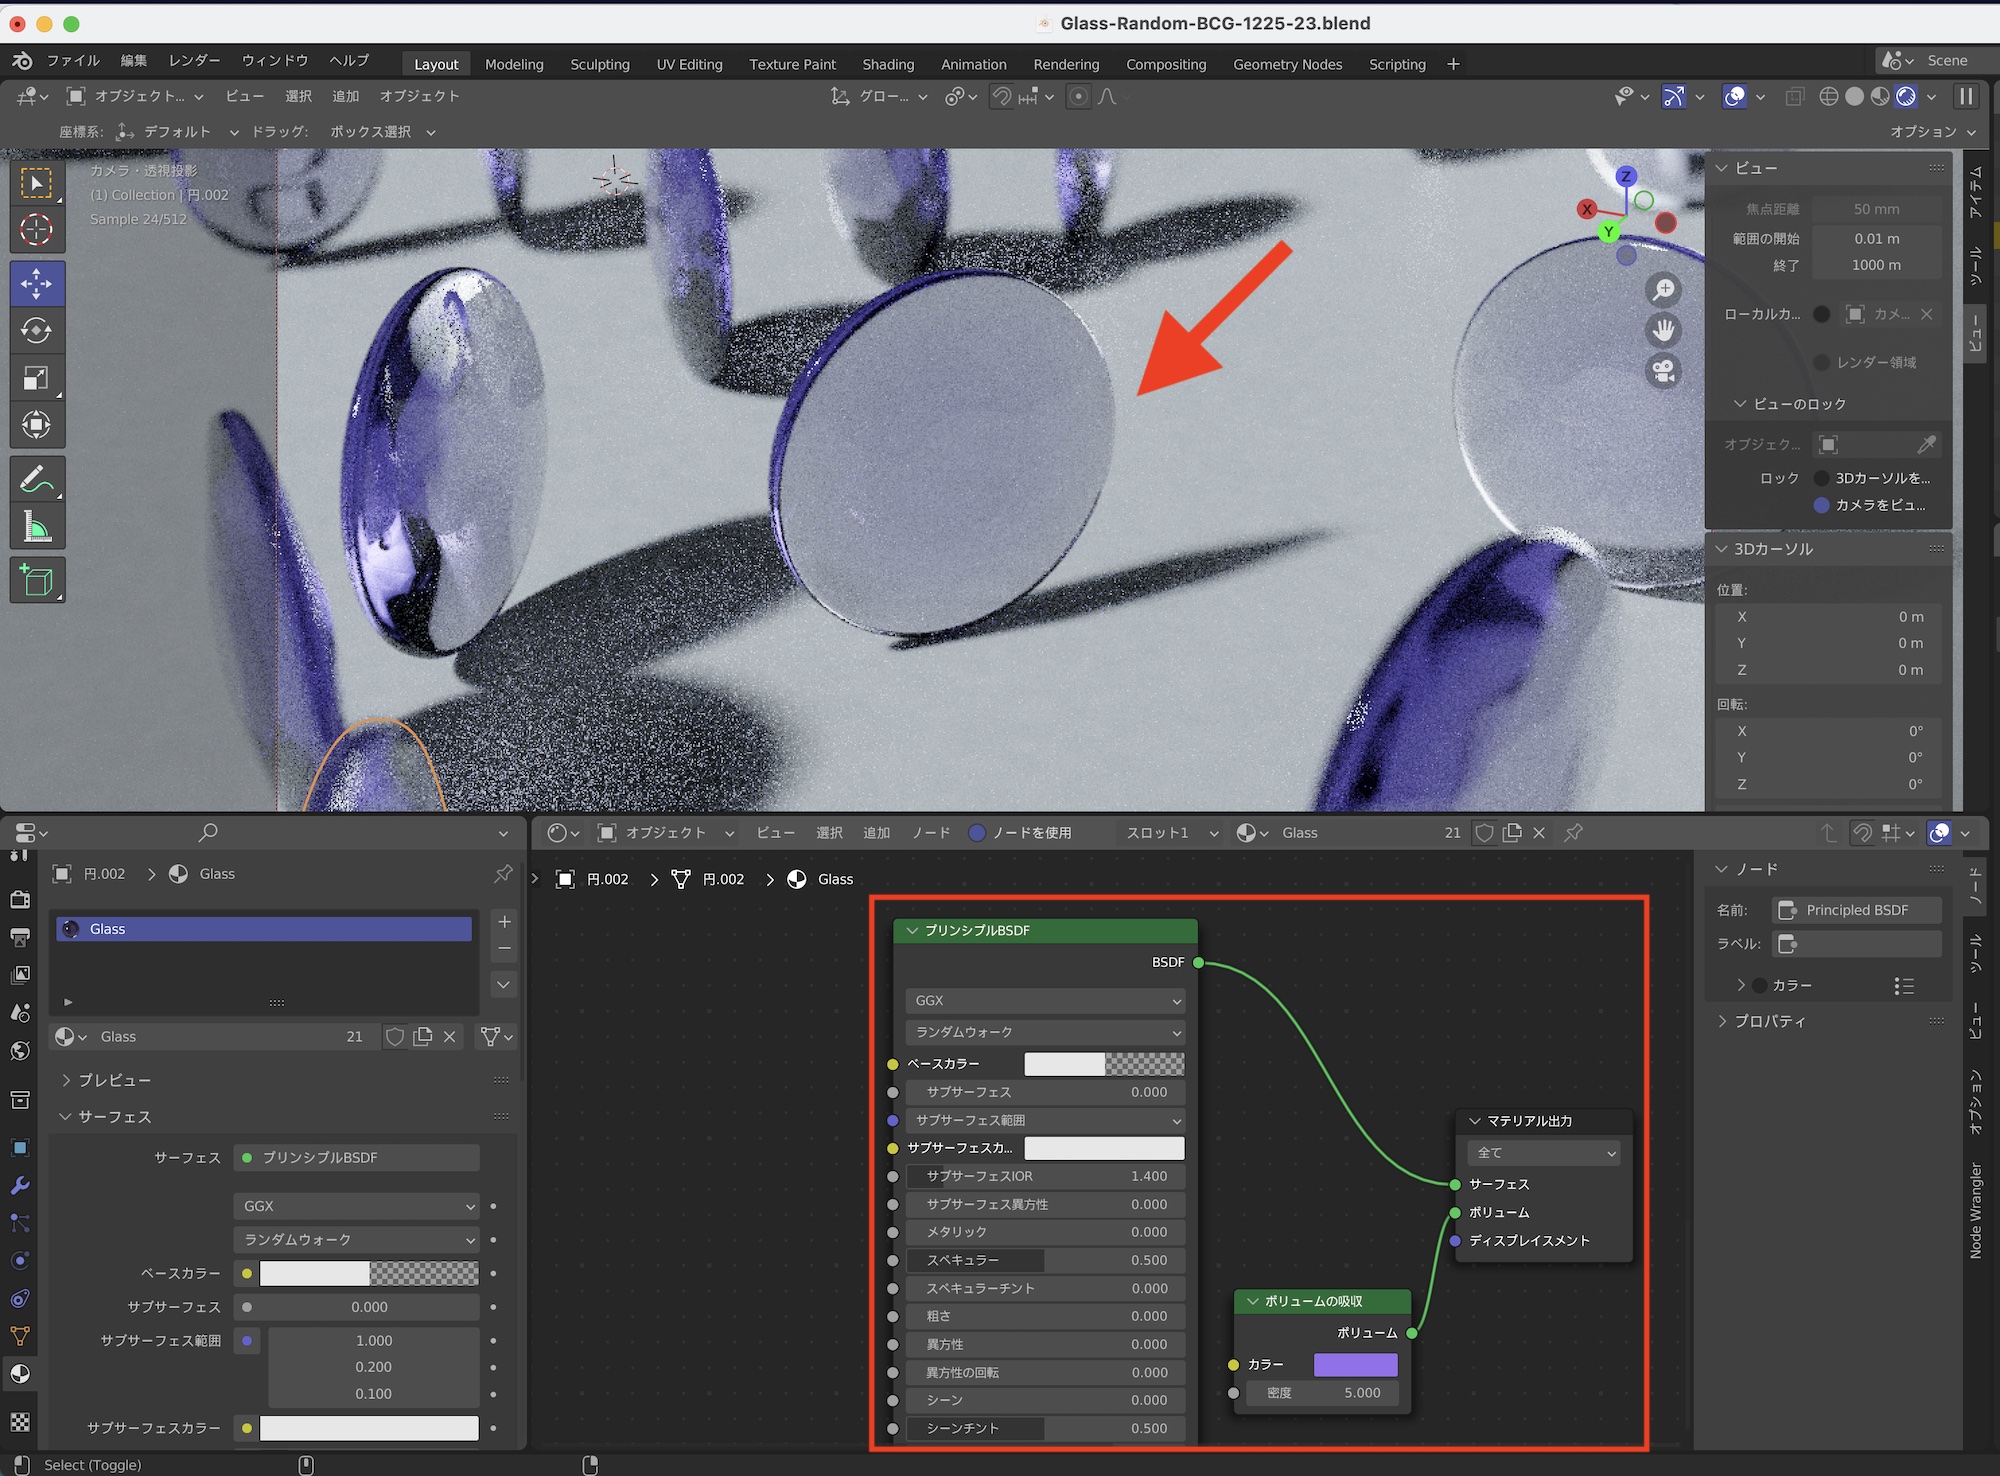Select the Move tool in the toolbar
This screenshot has width=2000, height=1476.
(x=37, y=283)
